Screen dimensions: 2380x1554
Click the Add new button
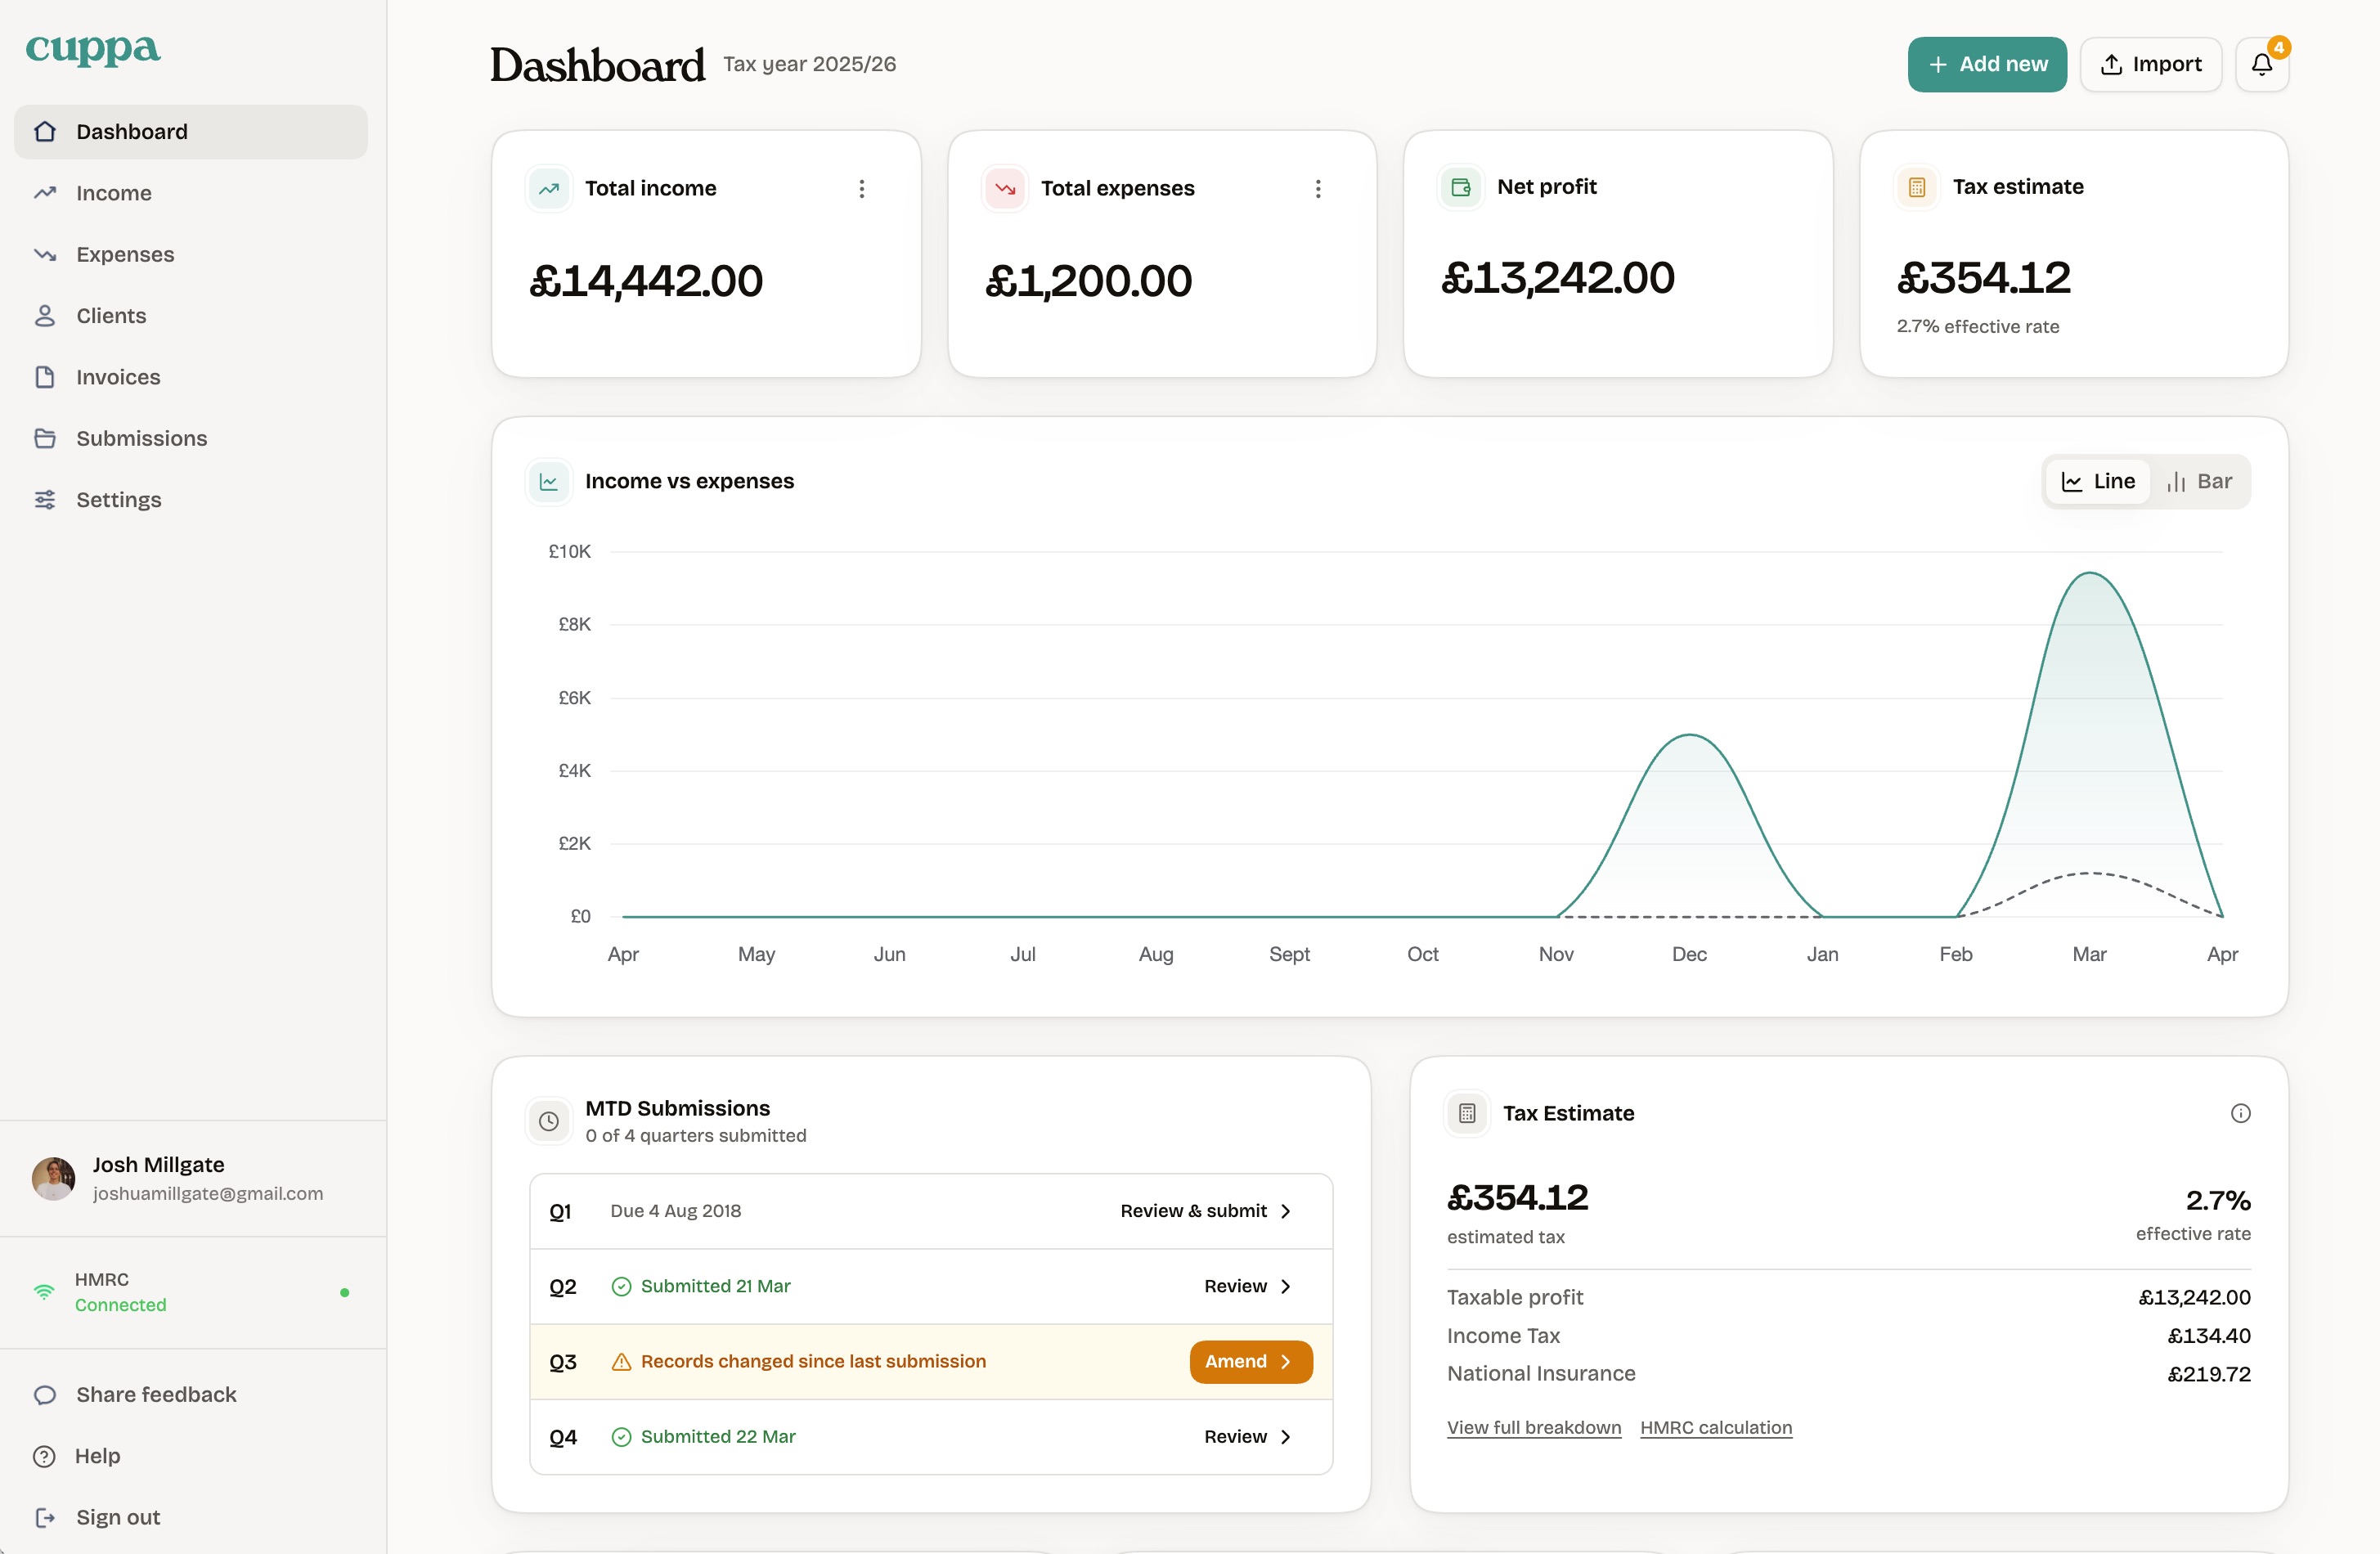[x=1986, y=63]
